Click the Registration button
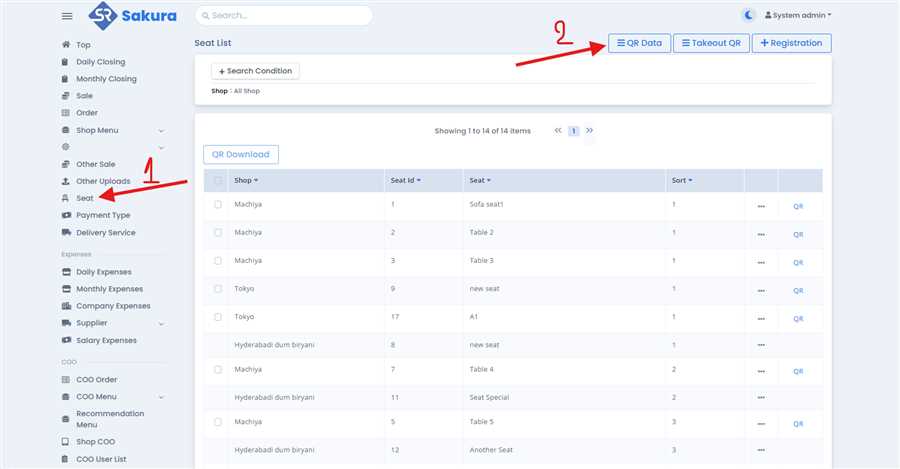 point(791,43)
